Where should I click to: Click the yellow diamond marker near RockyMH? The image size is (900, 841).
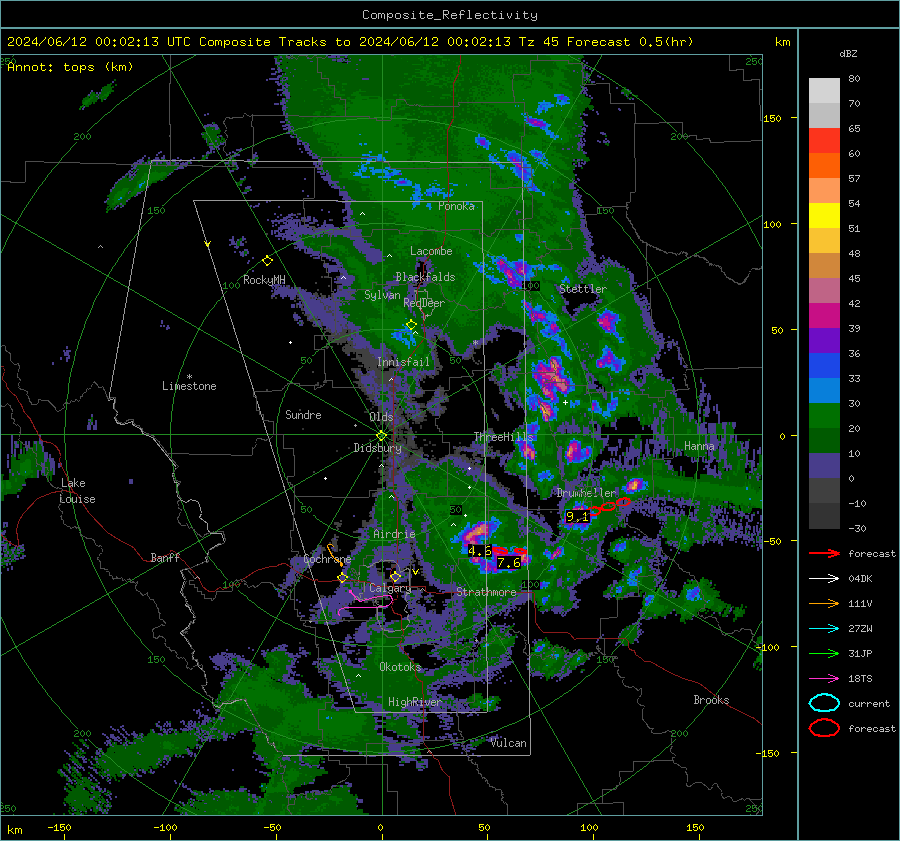(x=267, y=261)
